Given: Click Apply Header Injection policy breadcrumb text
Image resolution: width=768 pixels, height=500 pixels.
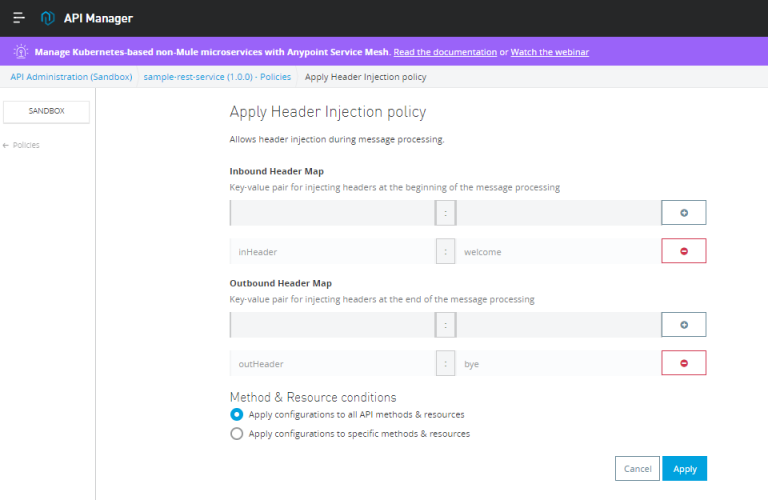Looking at the screenshot, I should [x=365, y=77].
